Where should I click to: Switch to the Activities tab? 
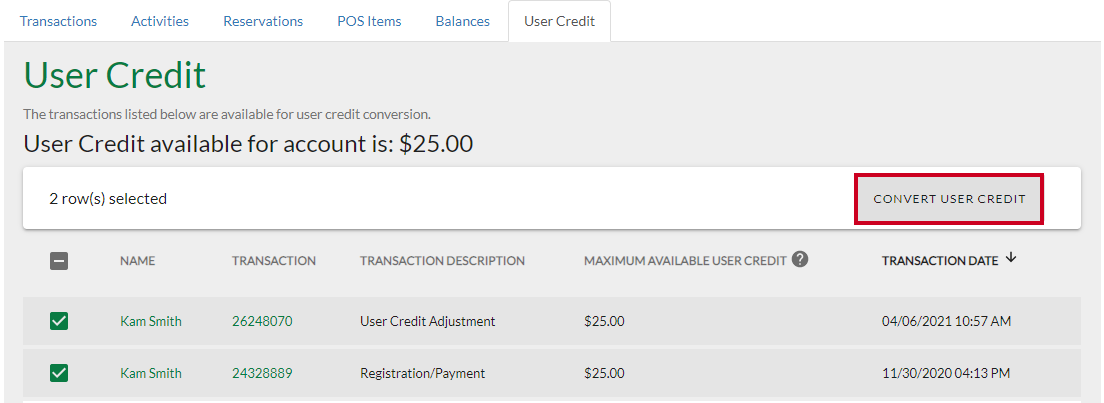[x=160, y=21]
